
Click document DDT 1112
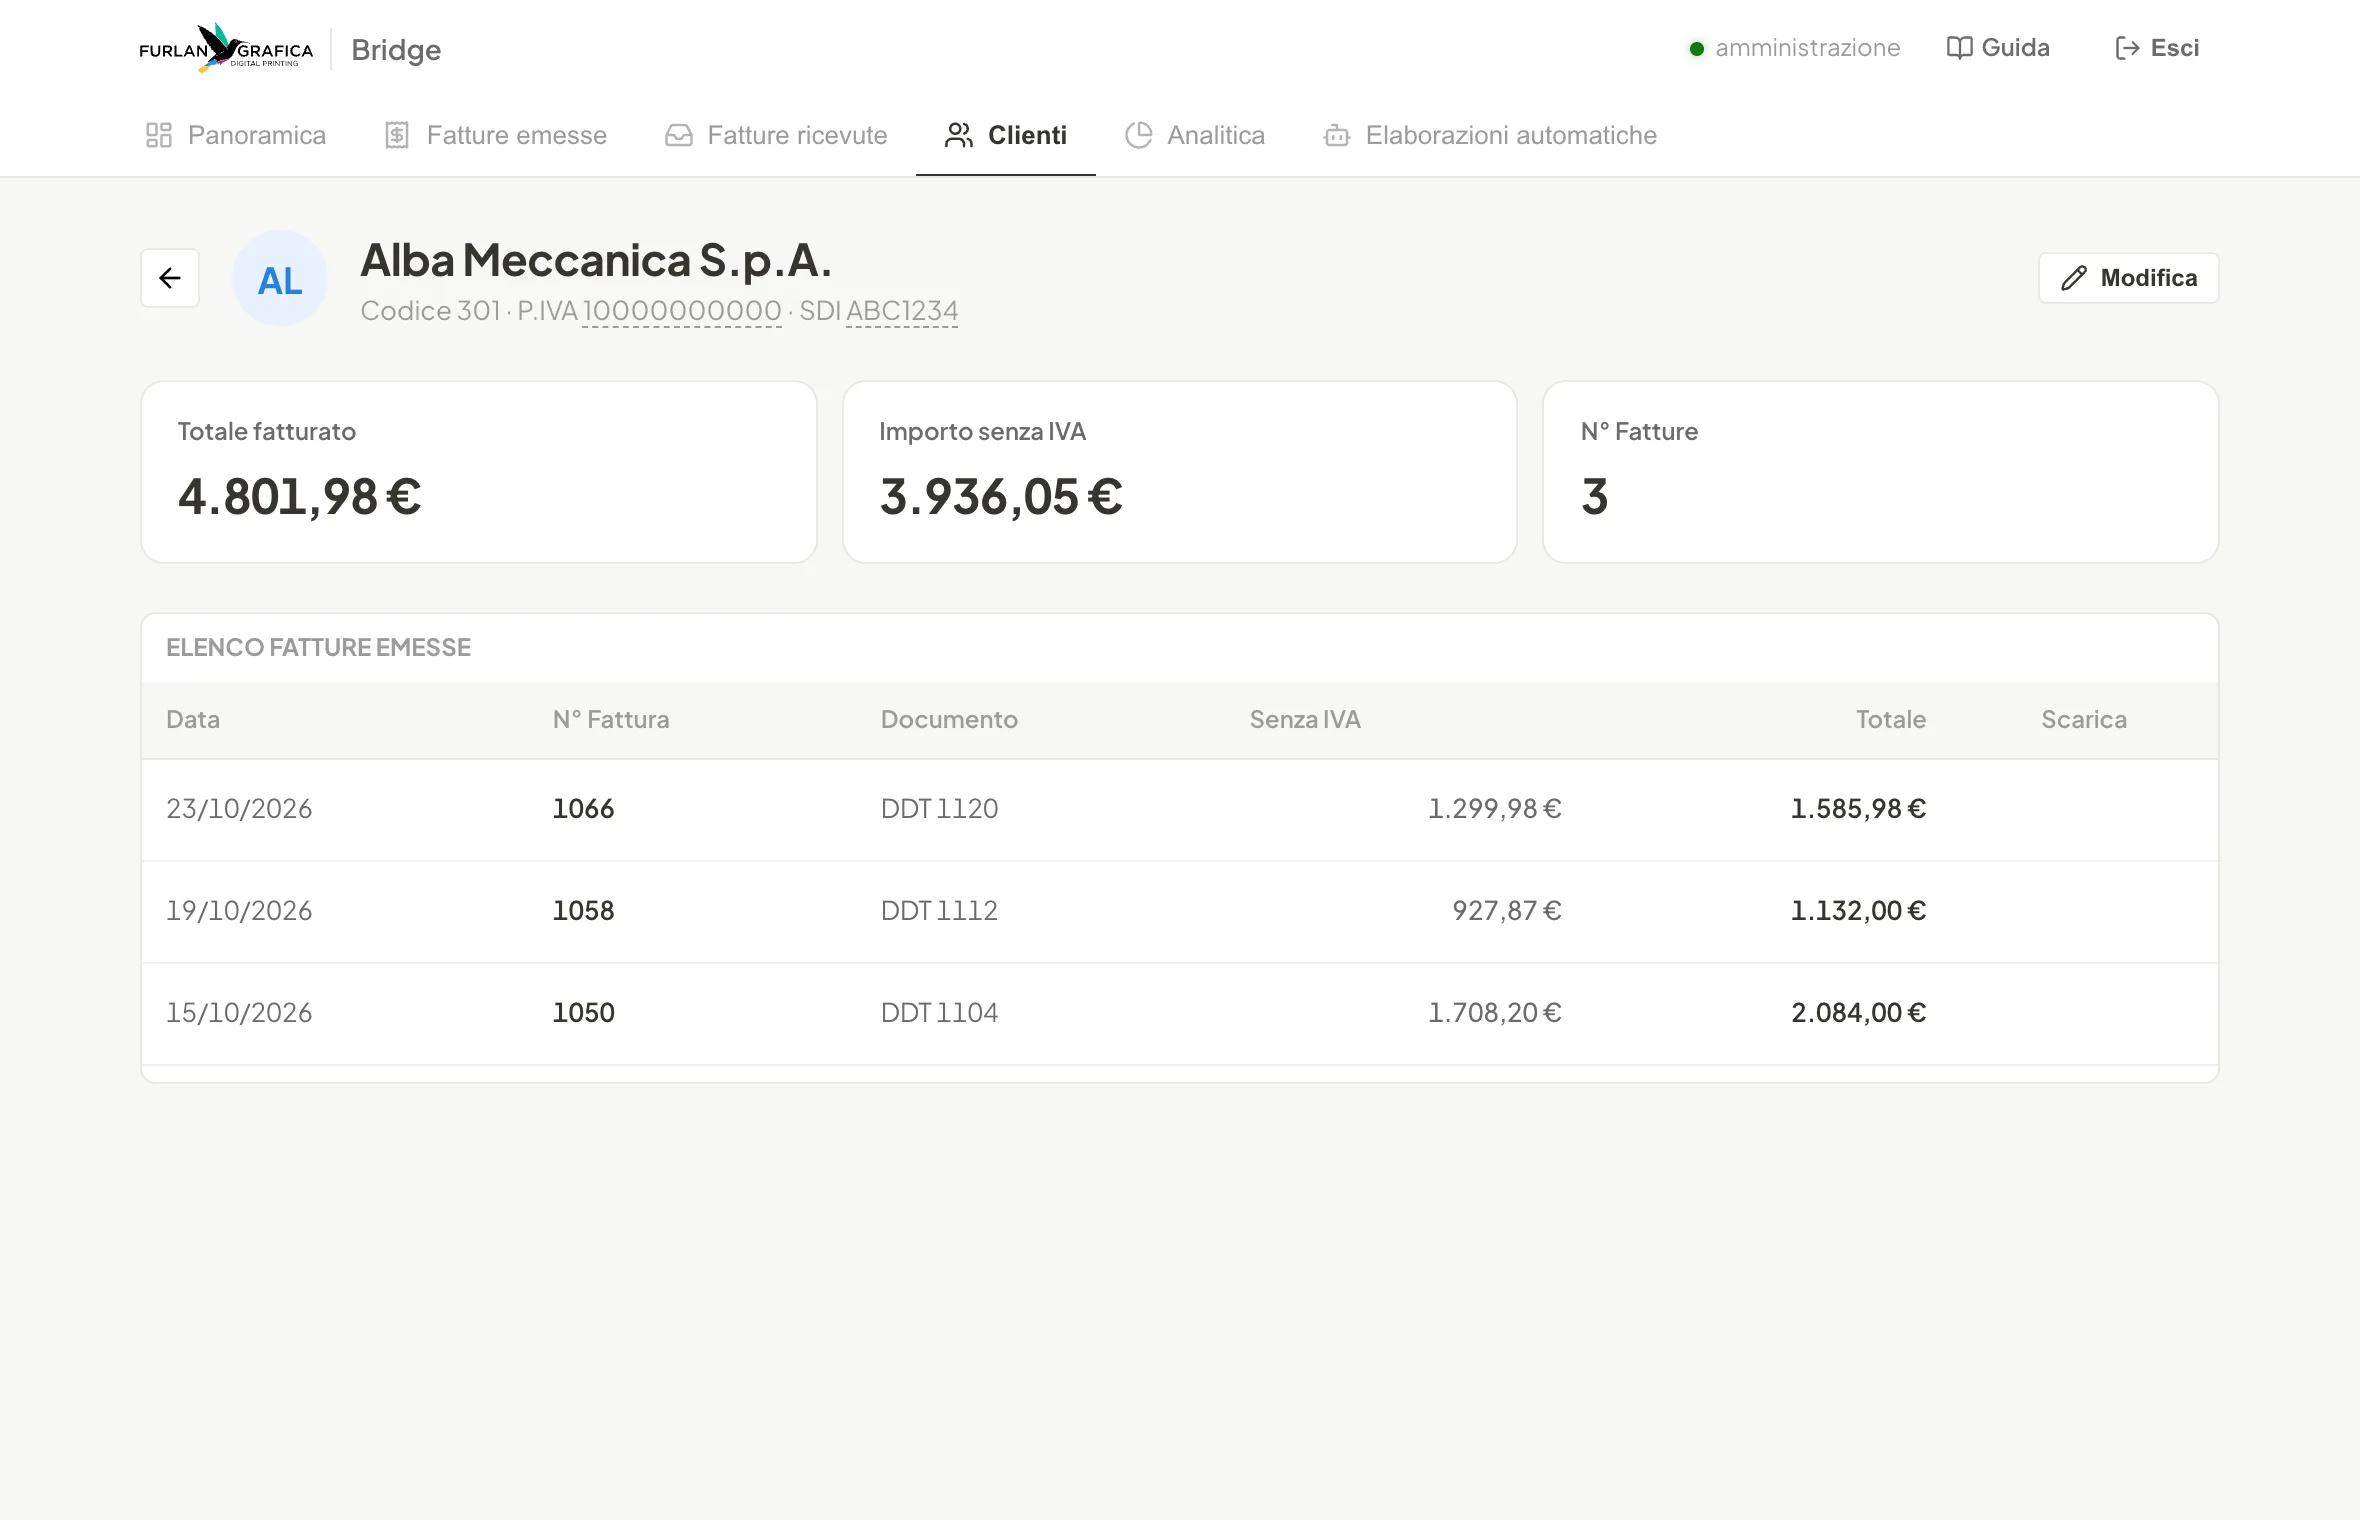(939, 911)
